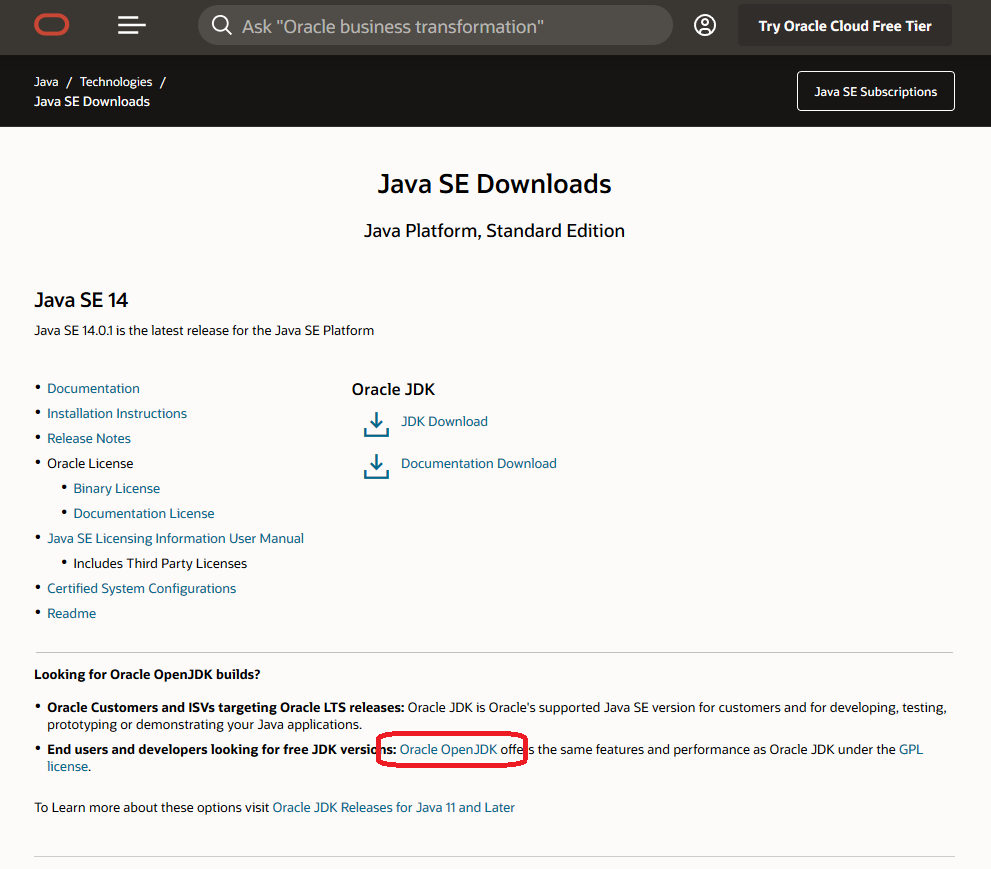Viewport: 991px width, 869px height.
Task: Click 'Looking for Oracle OpenJDK builds?' text
Action: (x=147, y=674)
